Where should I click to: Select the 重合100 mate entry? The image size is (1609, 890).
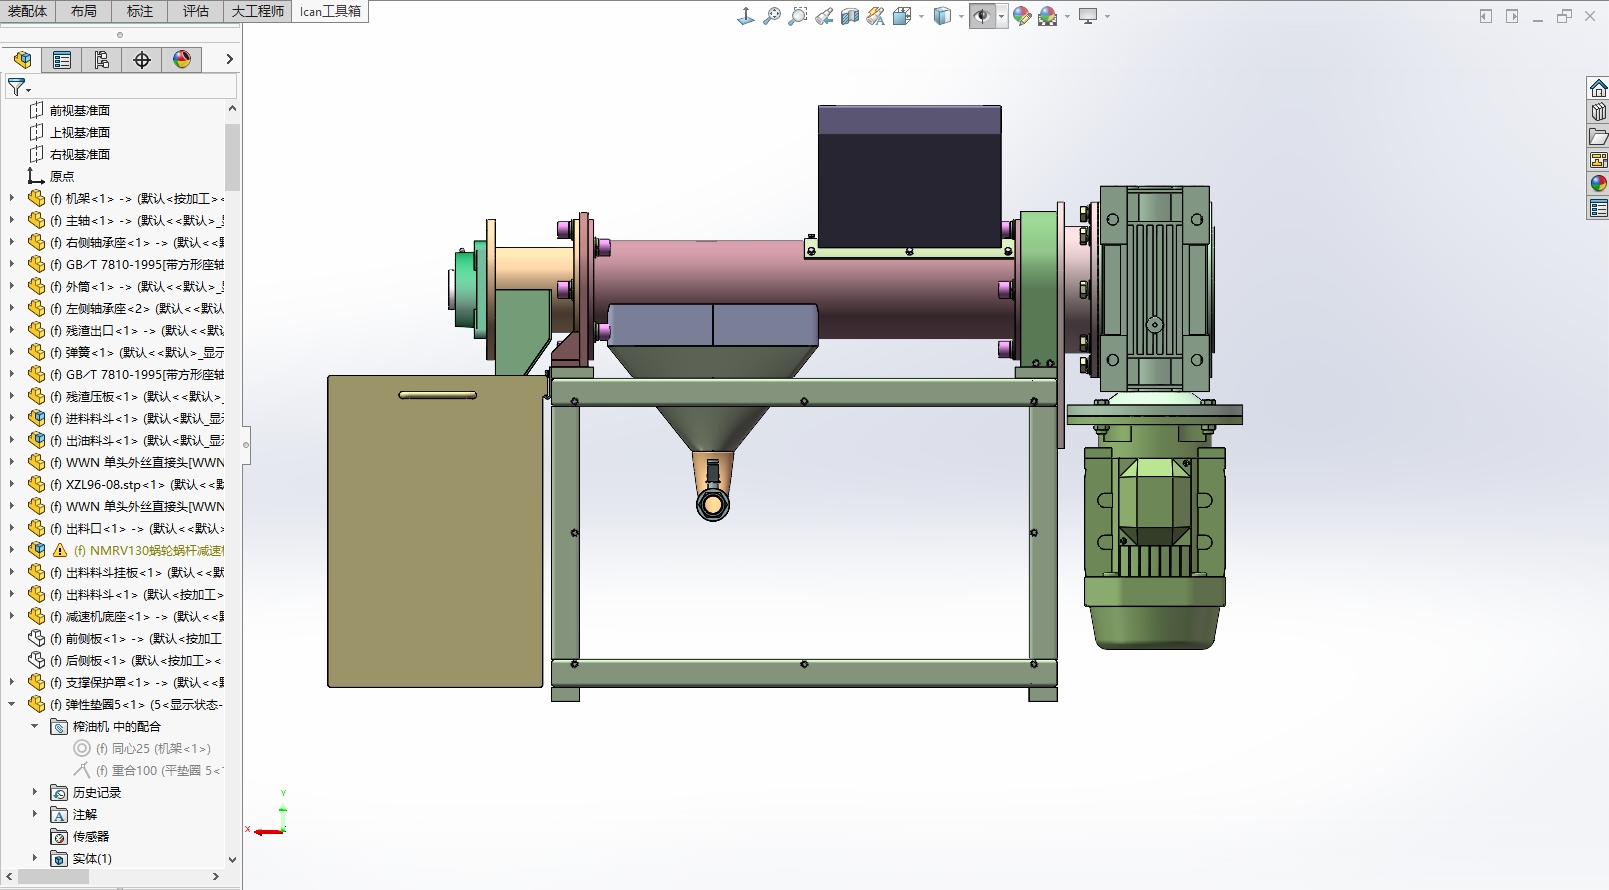click(147, 770)
